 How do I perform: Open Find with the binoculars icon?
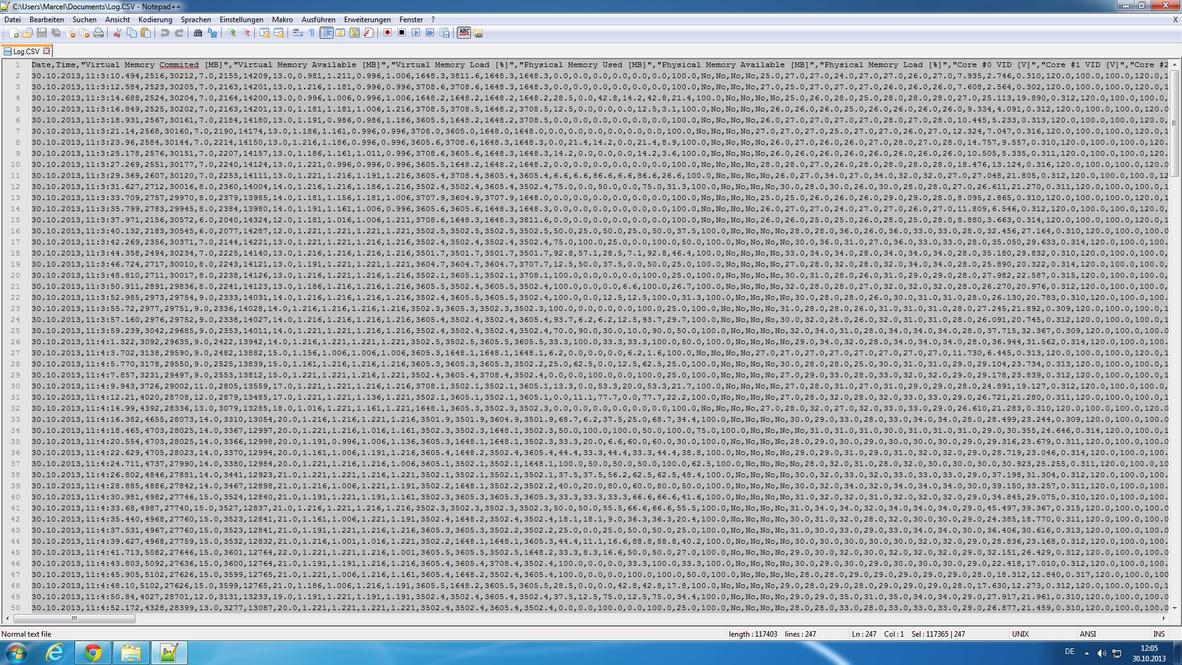[198, 33]
